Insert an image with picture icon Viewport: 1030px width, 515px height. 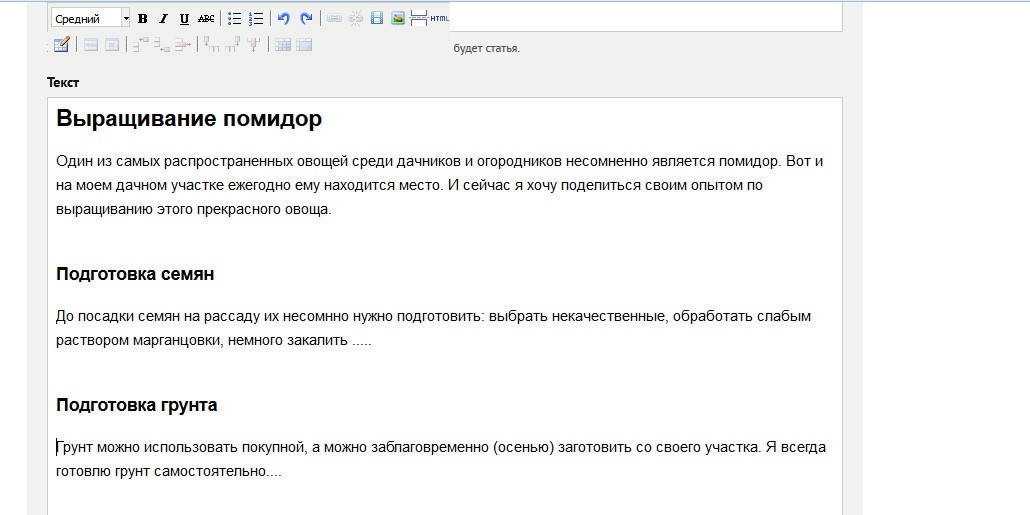point(397,18)
